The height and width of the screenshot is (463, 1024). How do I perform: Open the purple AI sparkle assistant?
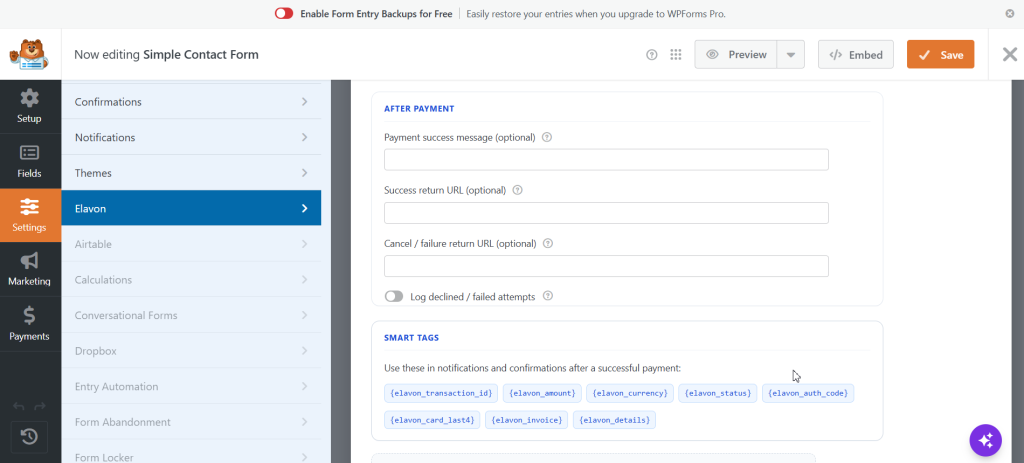coord(985,439)
